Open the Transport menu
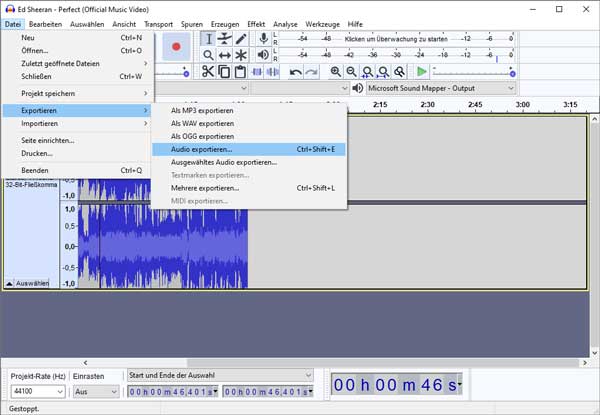The image size is (600, 415). (x=158, y=24)
